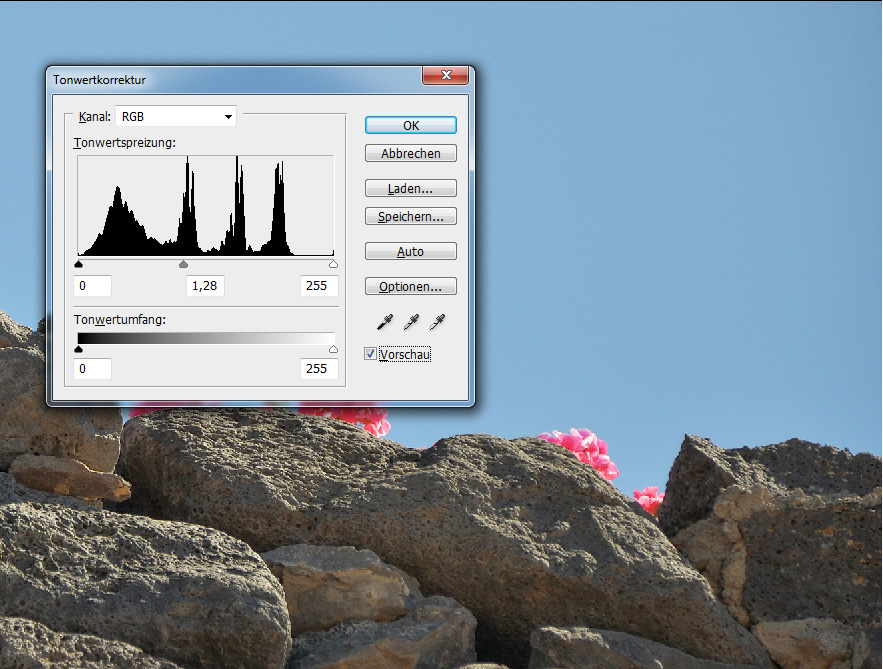Click the Speichern... button
This screenshot has width=883, height=669.
[x=410, y=216]
